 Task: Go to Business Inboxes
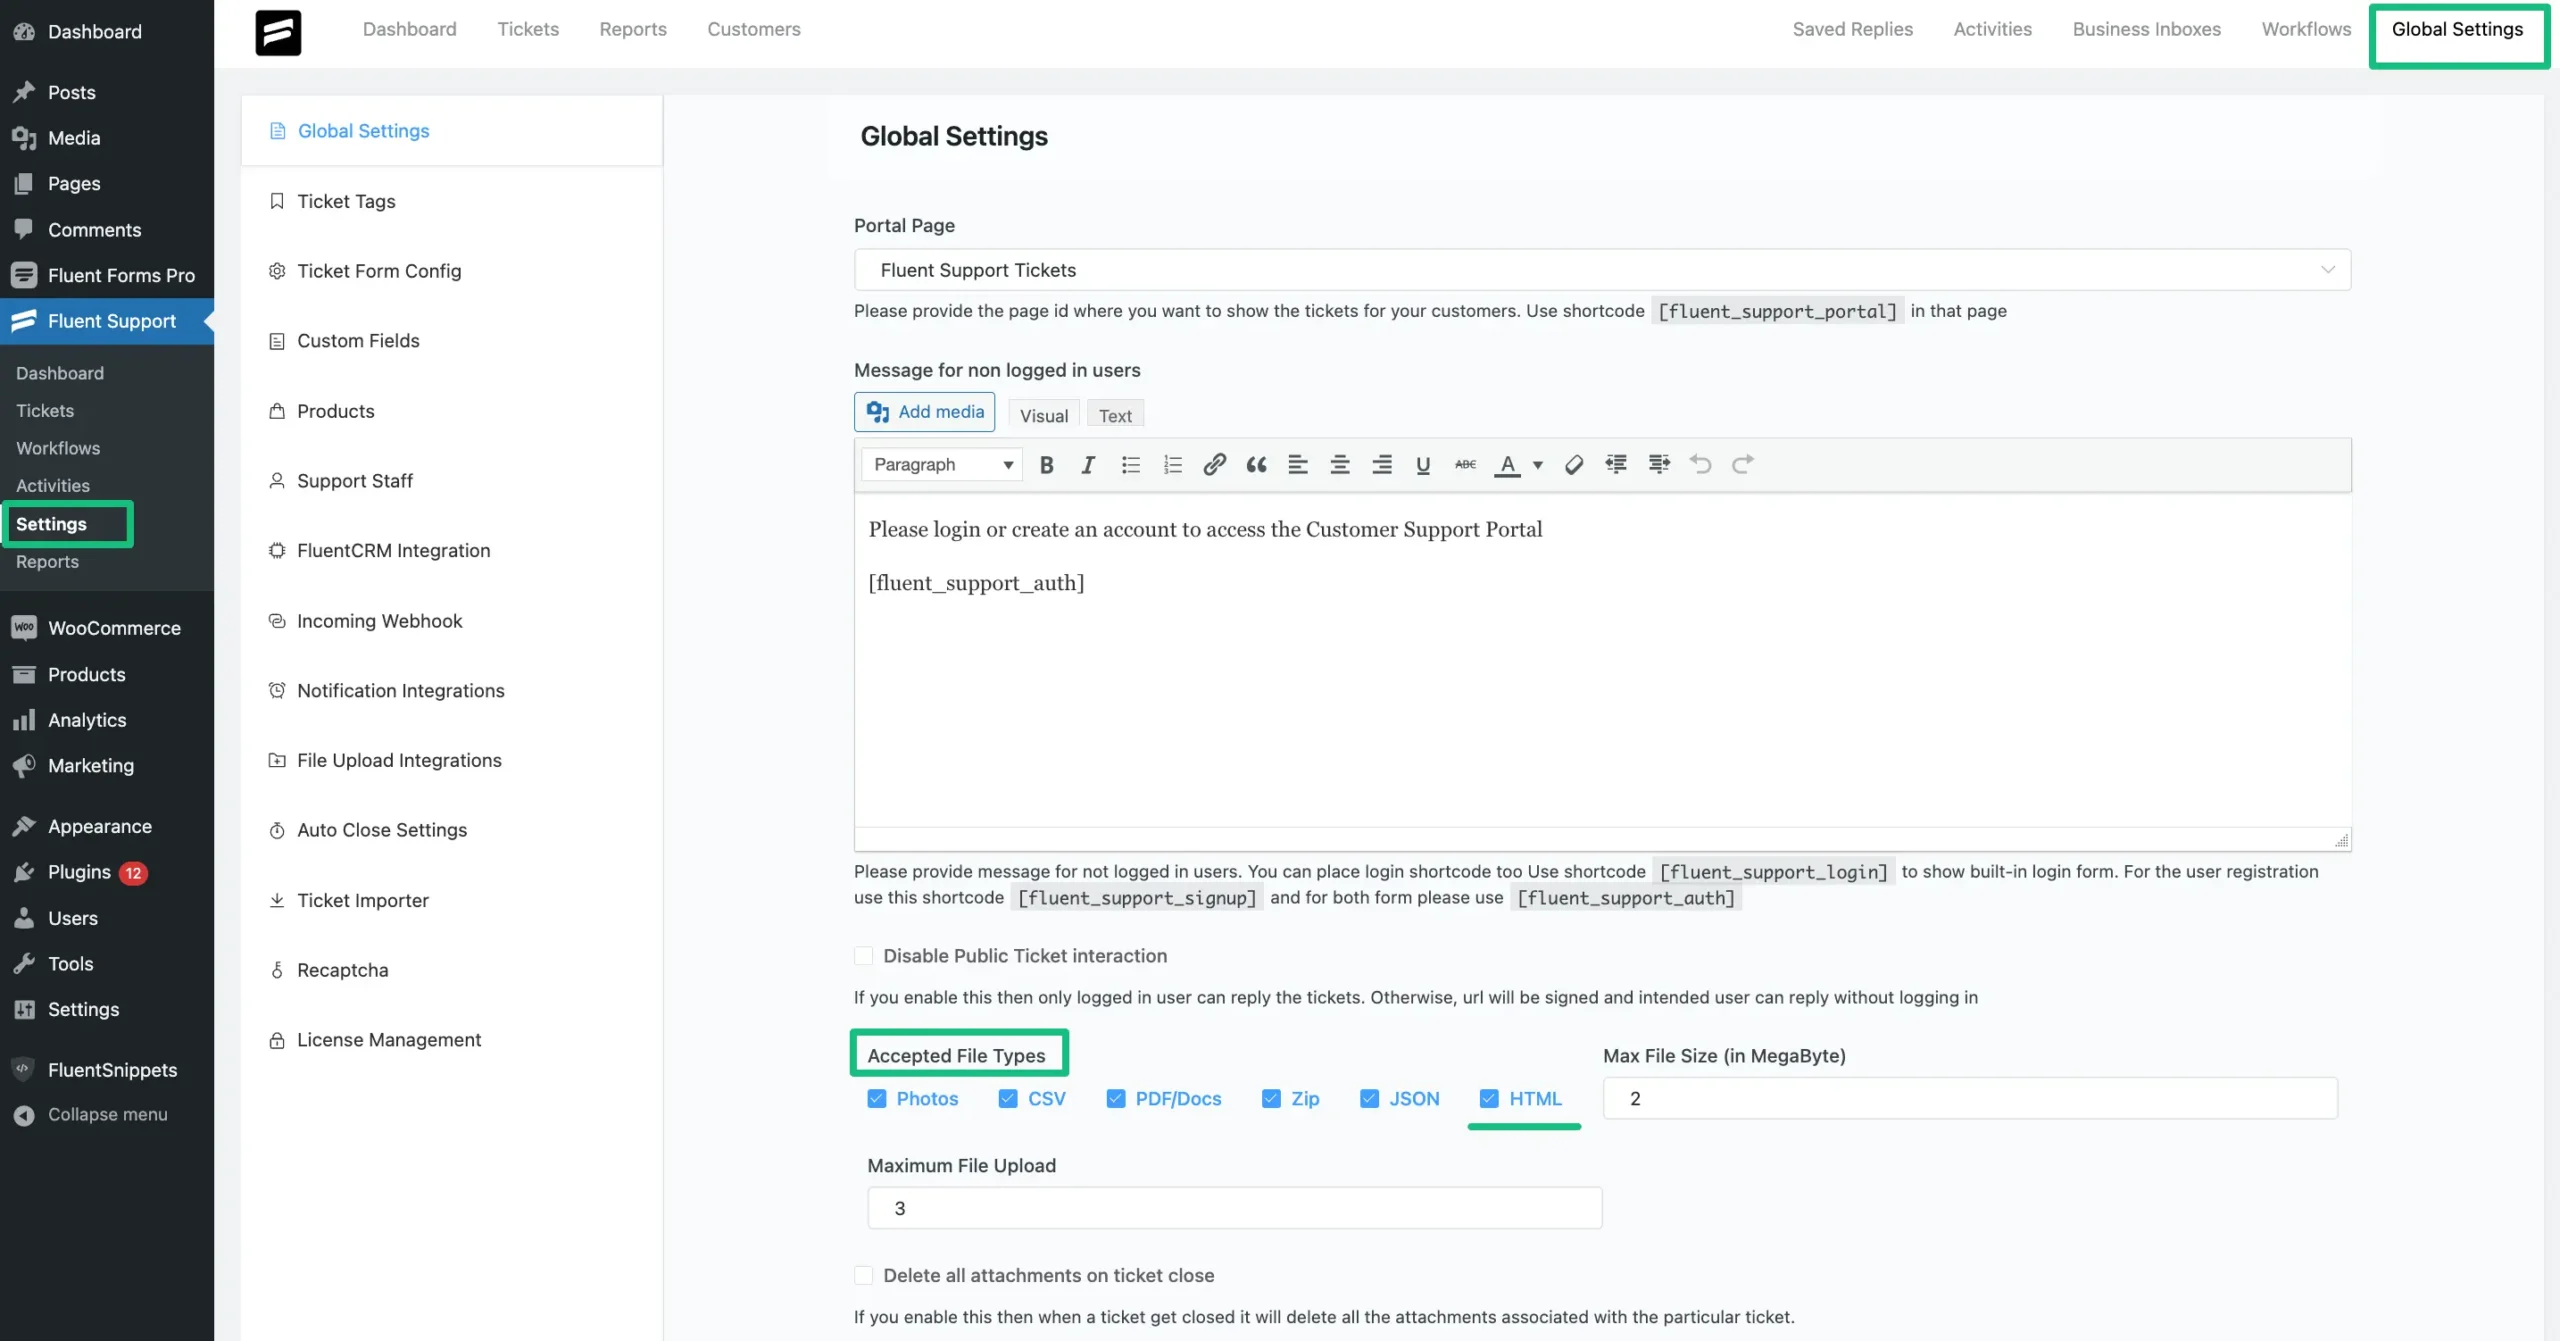pos(2146,29)
